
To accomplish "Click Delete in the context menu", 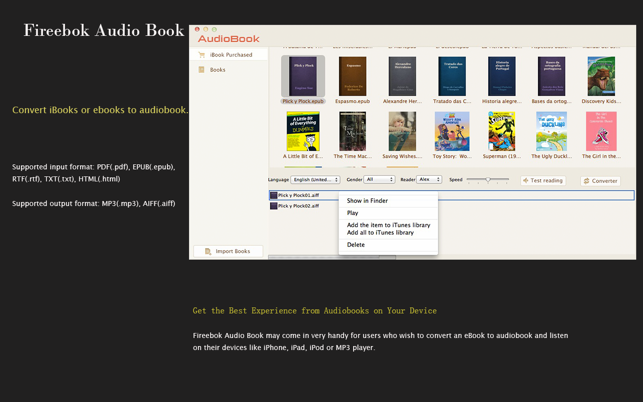I will [356, 245].
